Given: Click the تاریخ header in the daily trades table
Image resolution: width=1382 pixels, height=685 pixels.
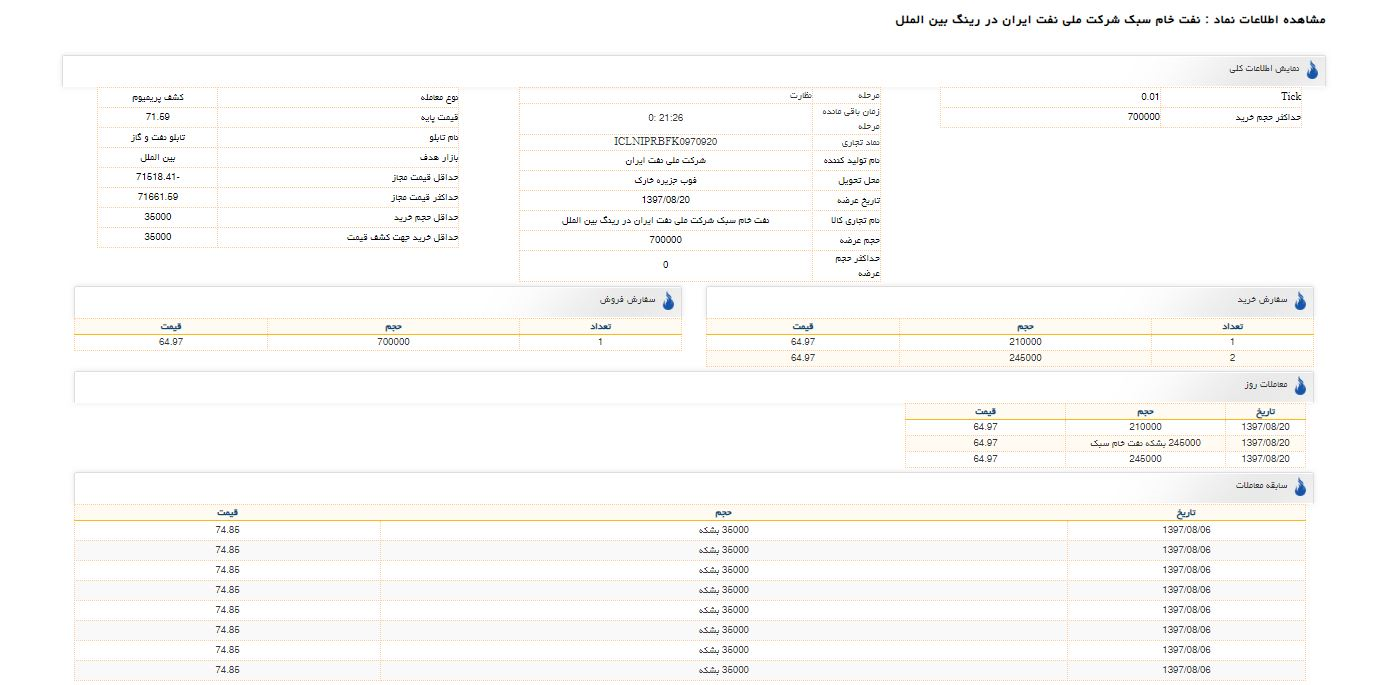Looking at the screenshot, I should click(1265, 411).
